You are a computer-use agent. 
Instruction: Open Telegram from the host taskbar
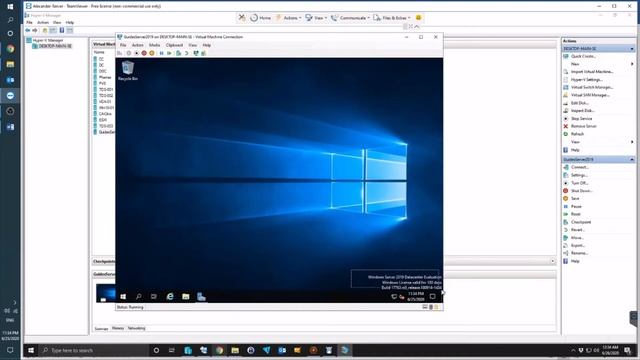coord(267,350)
